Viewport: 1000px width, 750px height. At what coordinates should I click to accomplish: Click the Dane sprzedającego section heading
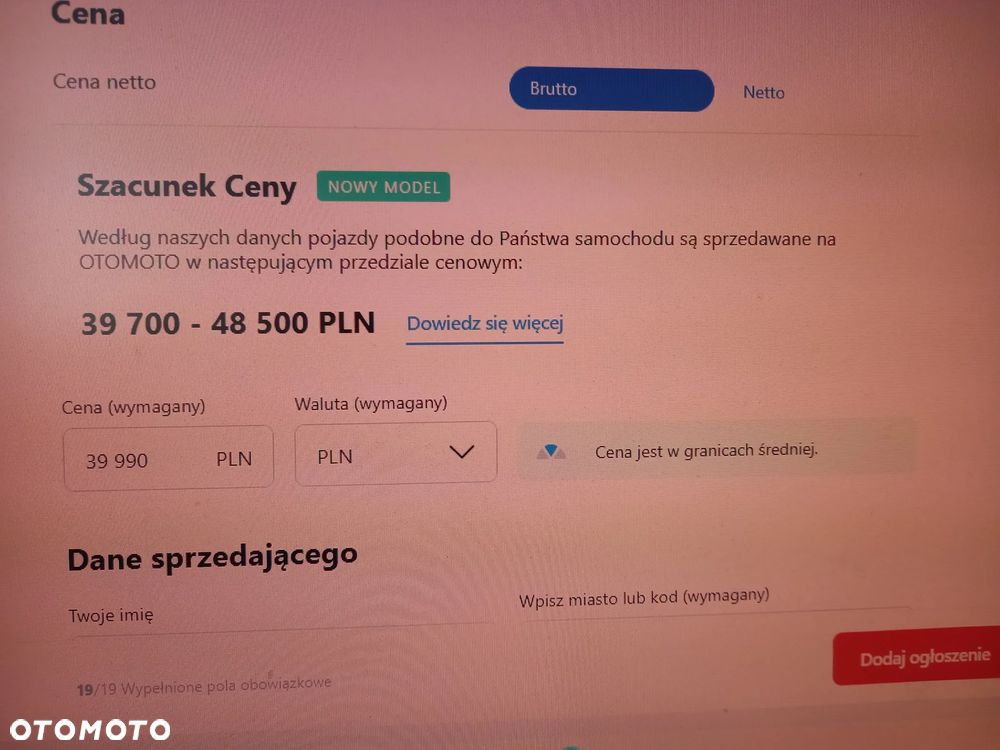coord(212,558)
